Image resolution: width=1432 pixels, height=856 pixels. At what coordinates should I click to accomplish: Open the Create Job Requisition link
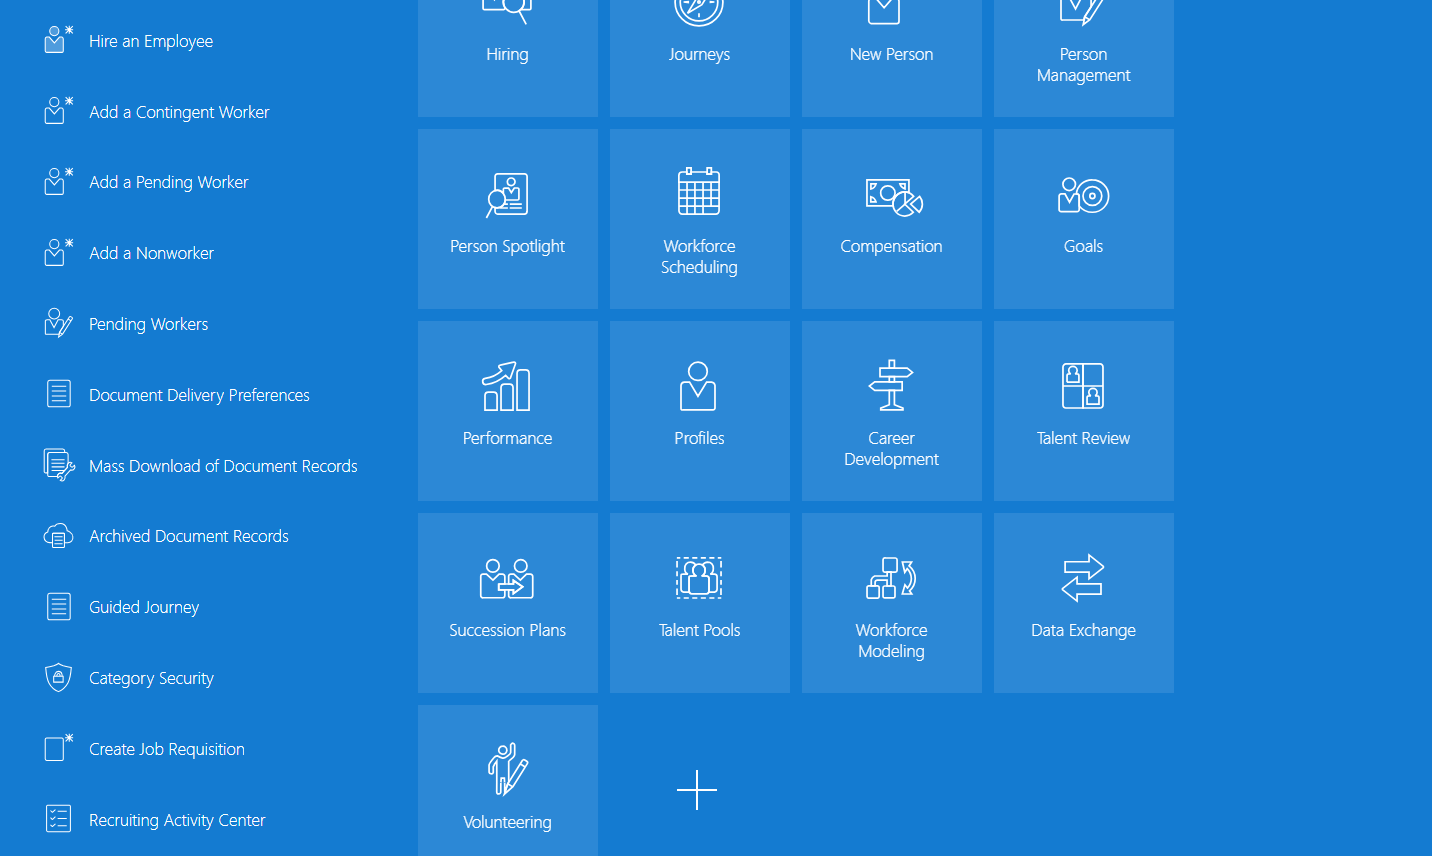click(x=167, y=749)
